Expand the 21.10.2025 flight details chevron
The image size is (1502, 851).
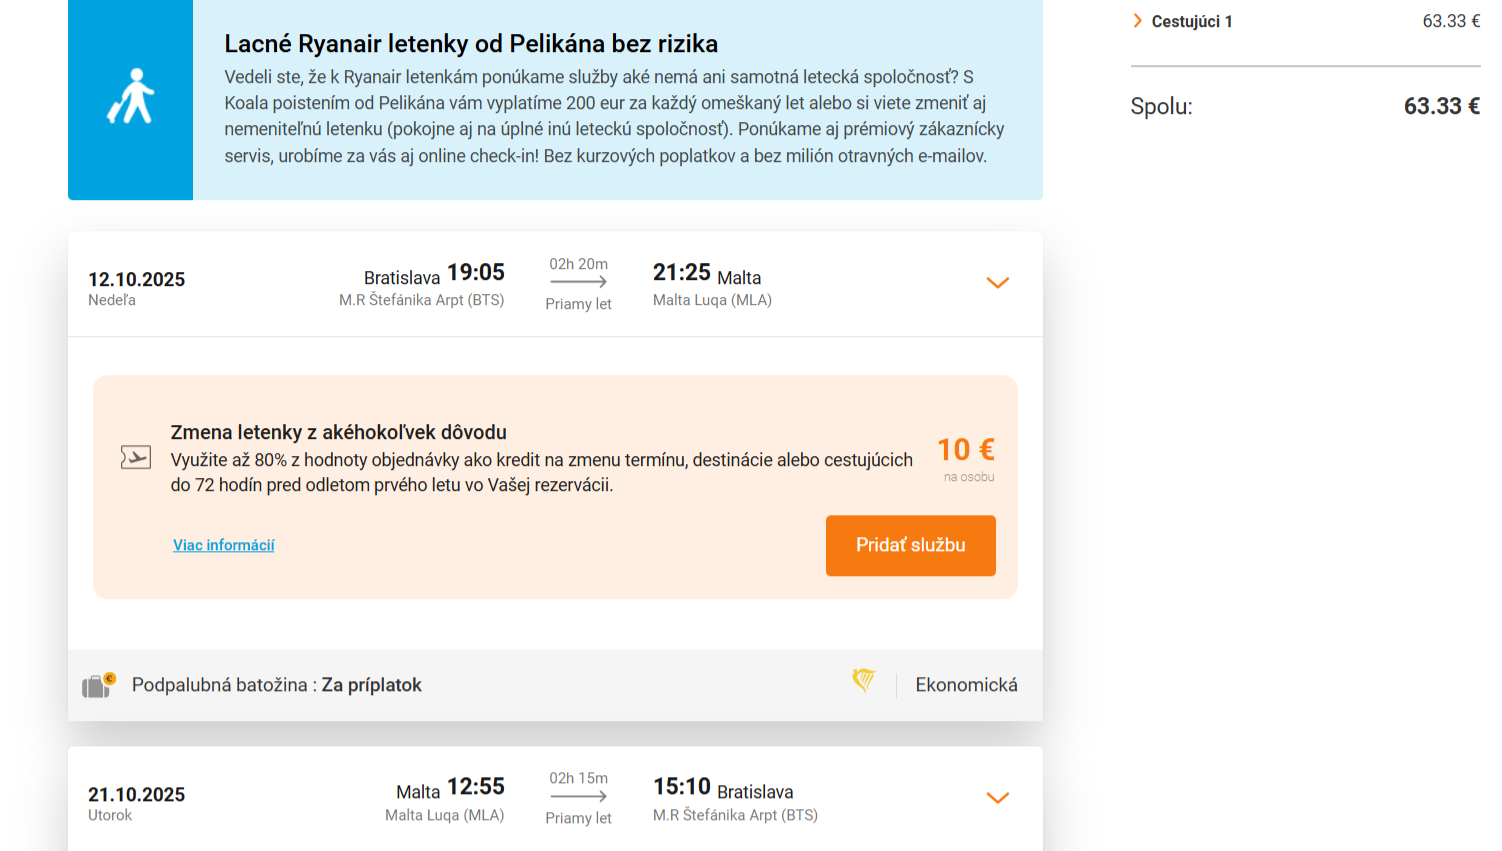(997, 798)
